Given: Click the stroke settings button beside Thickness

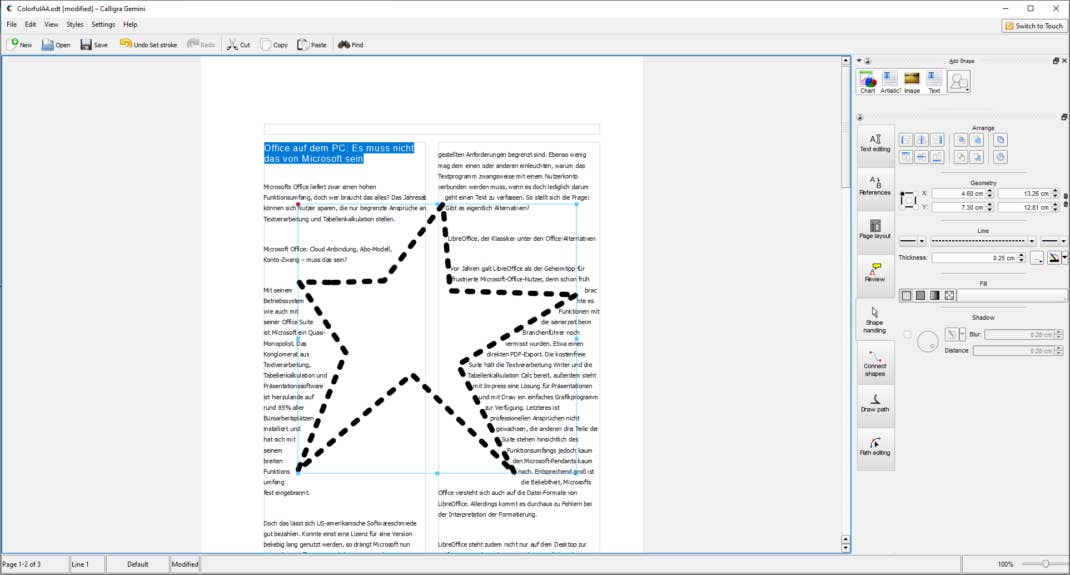Looking at the screenshot, I should [1037, 258].
